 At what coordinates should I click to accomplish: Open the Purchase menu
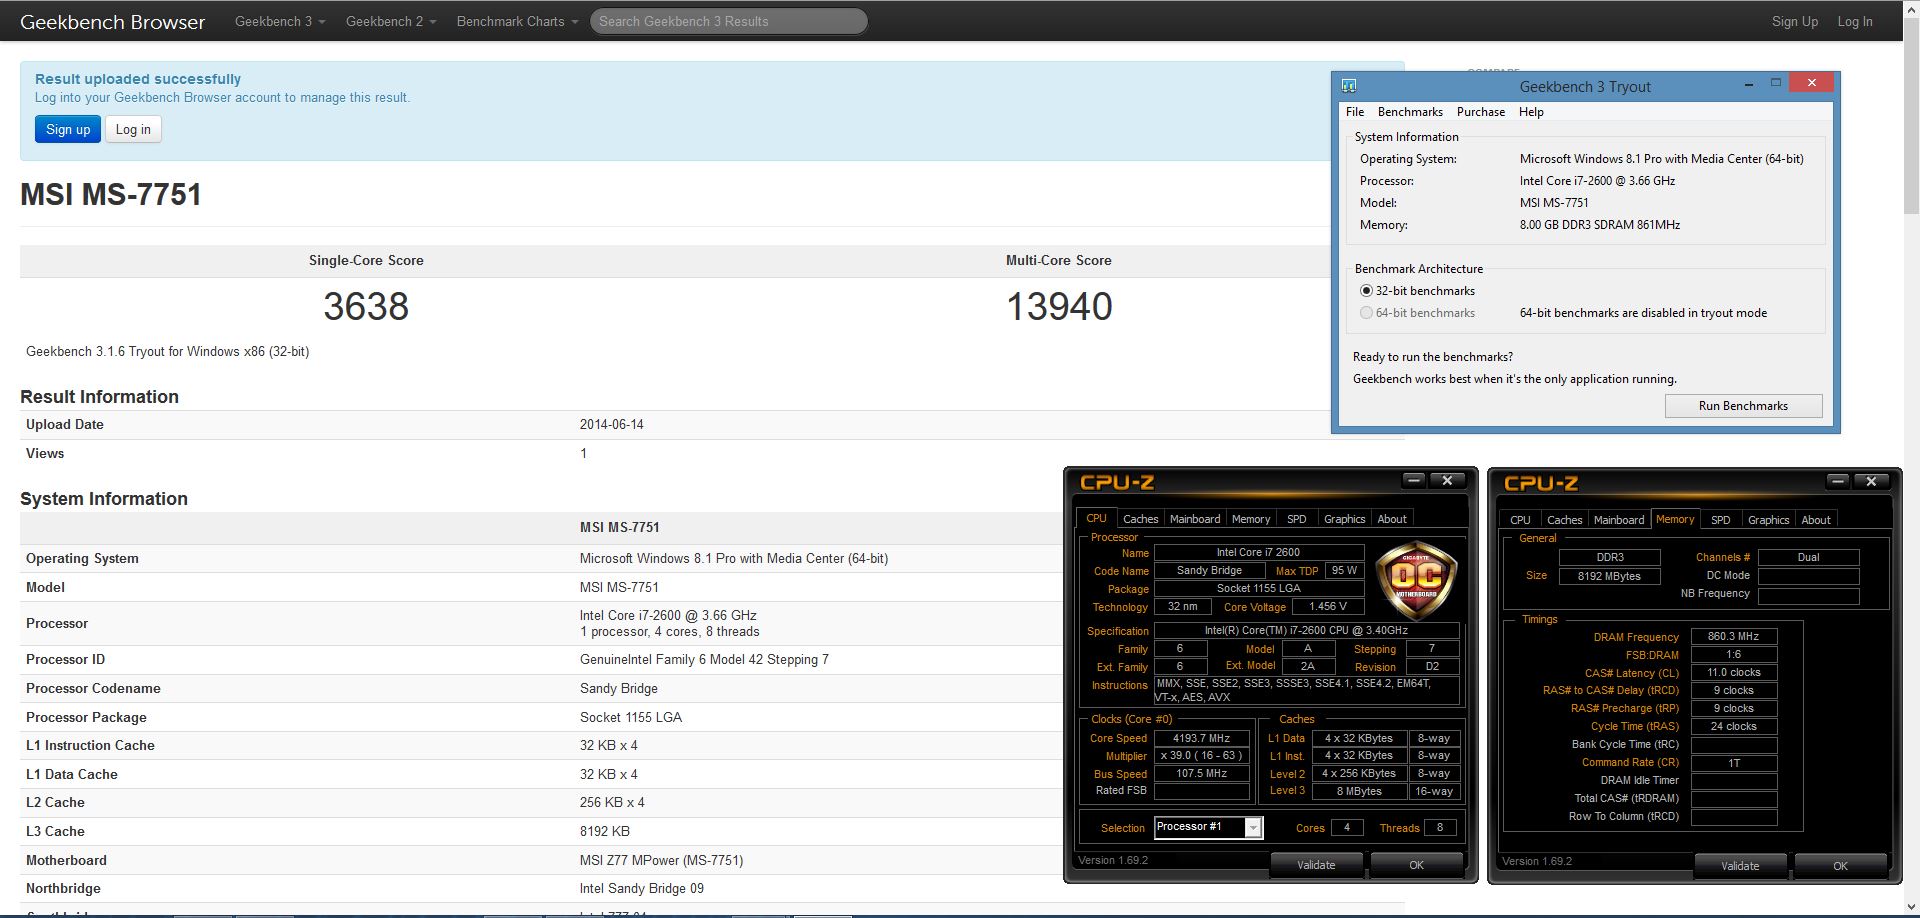coord(1481,112)
